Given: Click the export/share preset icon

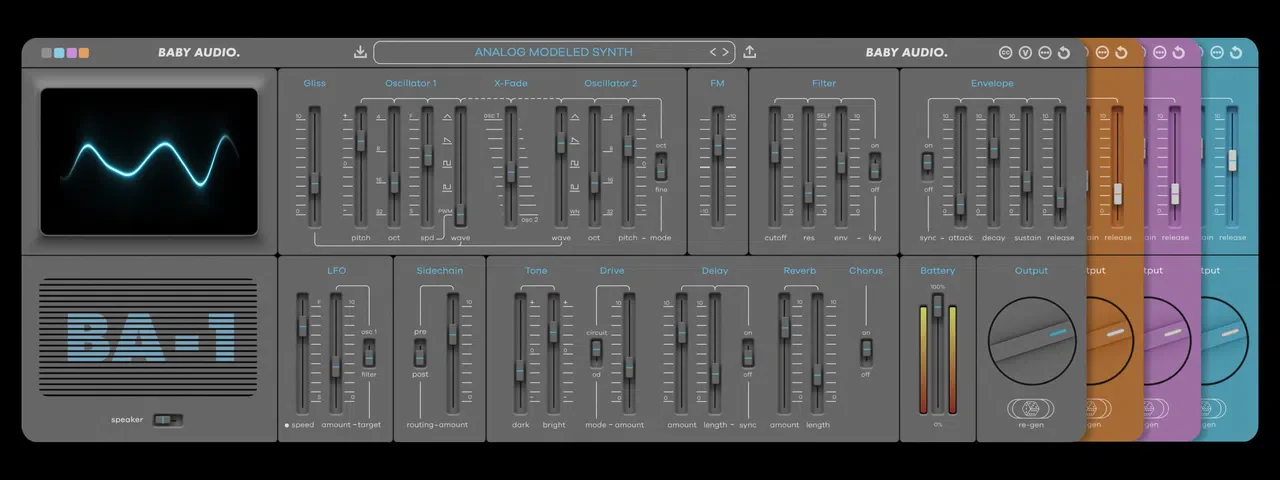Looking at the screenshot, I should (750, 52).
